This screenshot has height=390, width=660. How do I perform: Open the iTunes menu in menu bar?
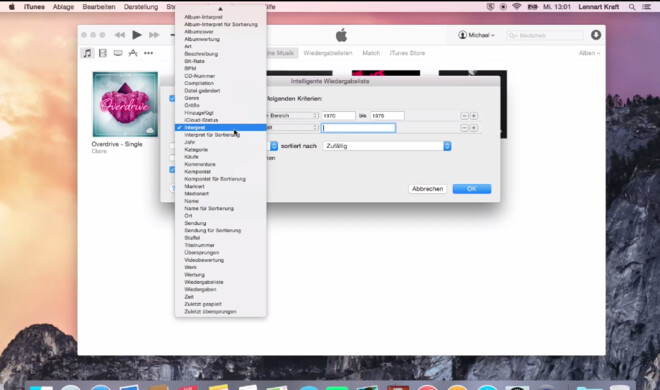(34, 7)
